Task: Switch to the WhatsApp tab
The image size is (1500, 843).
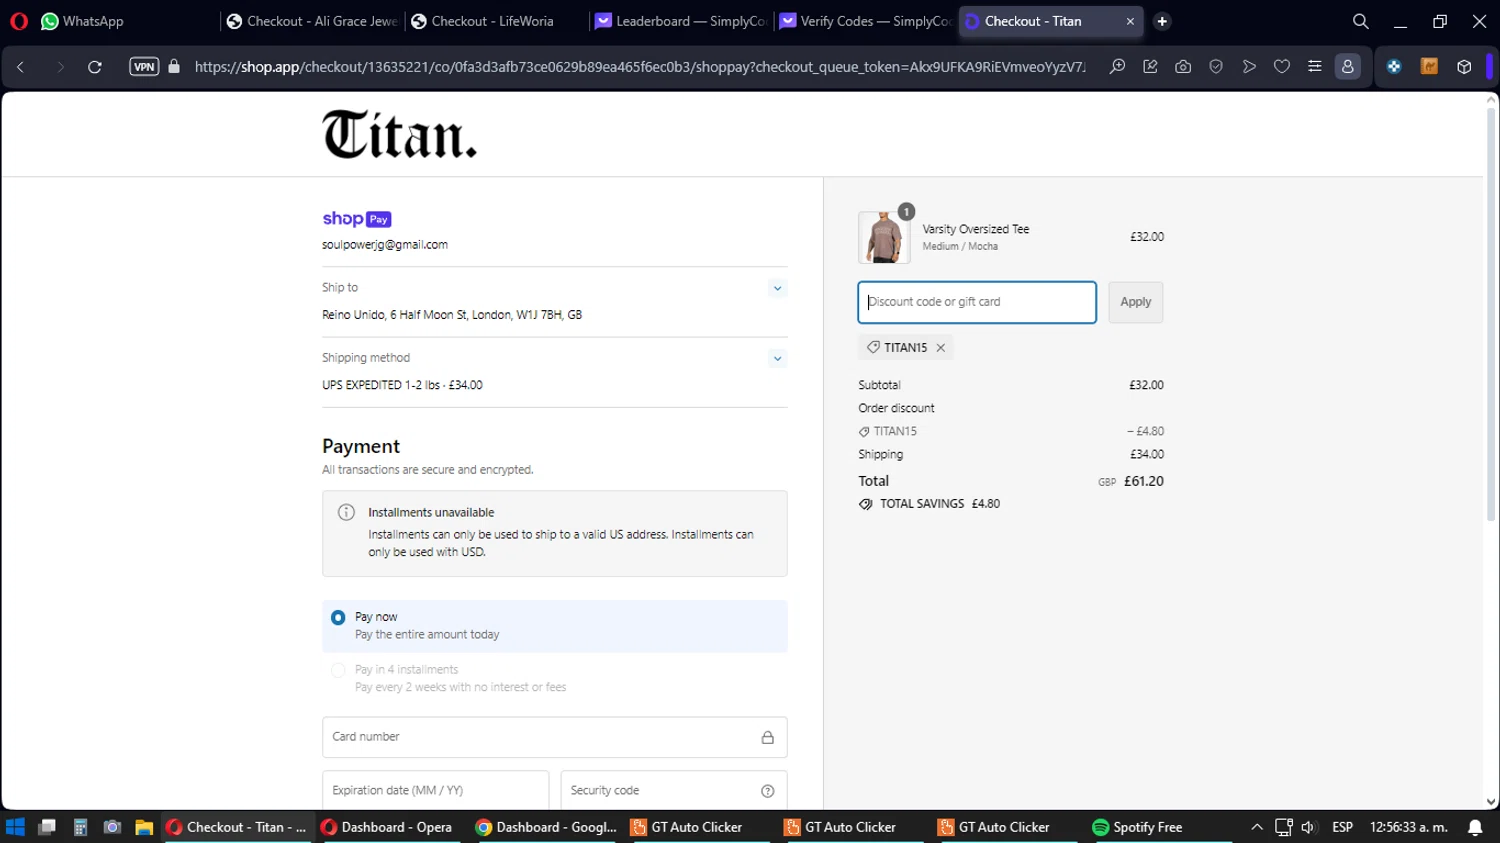Action: point(82,21)
